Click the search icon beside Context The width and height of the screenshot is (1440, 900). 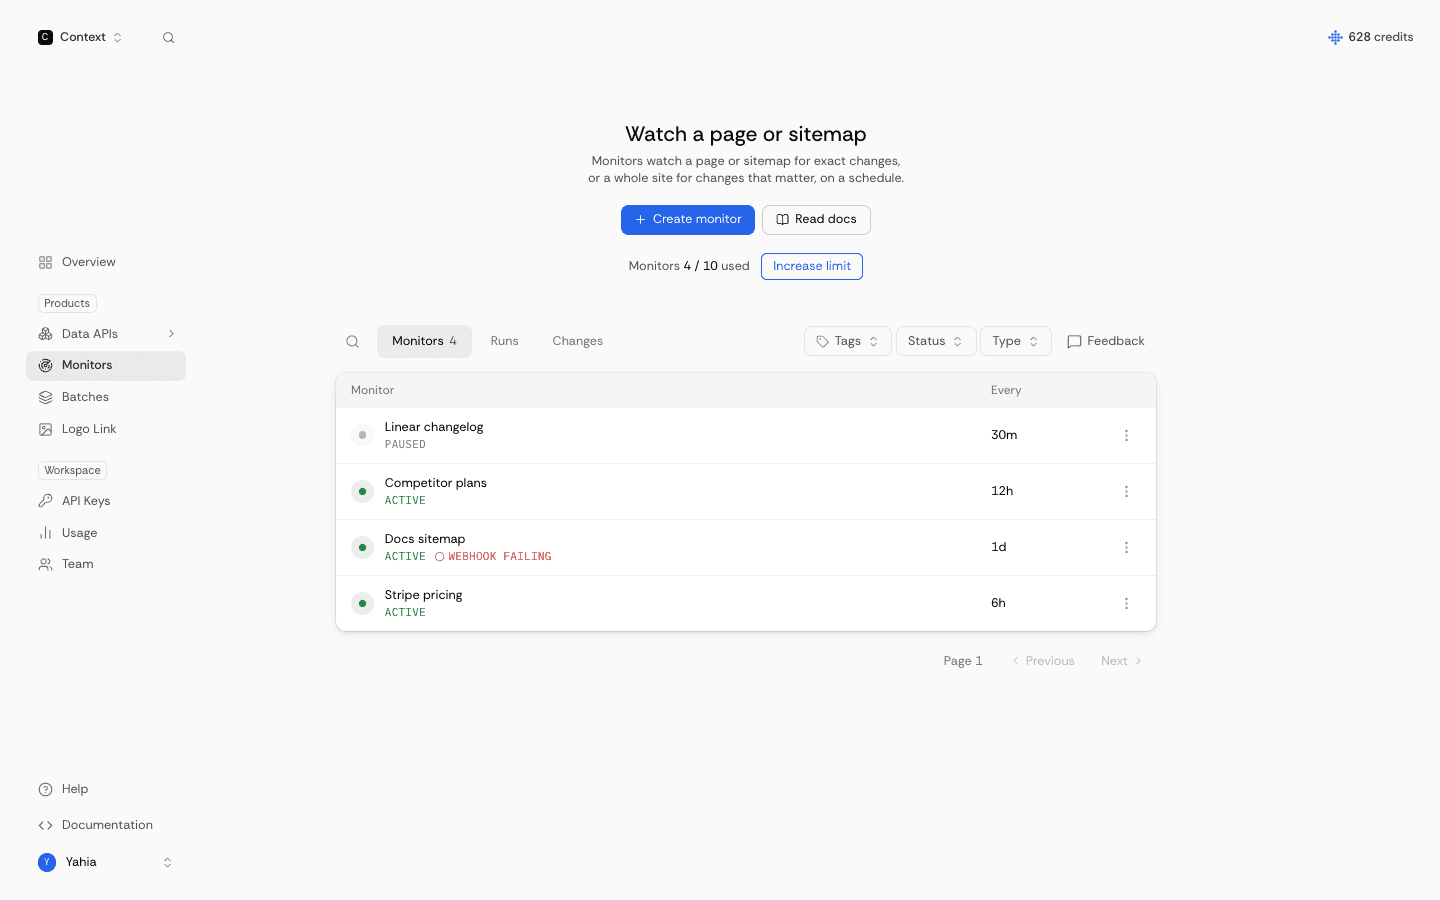click(x=168, y=38)
